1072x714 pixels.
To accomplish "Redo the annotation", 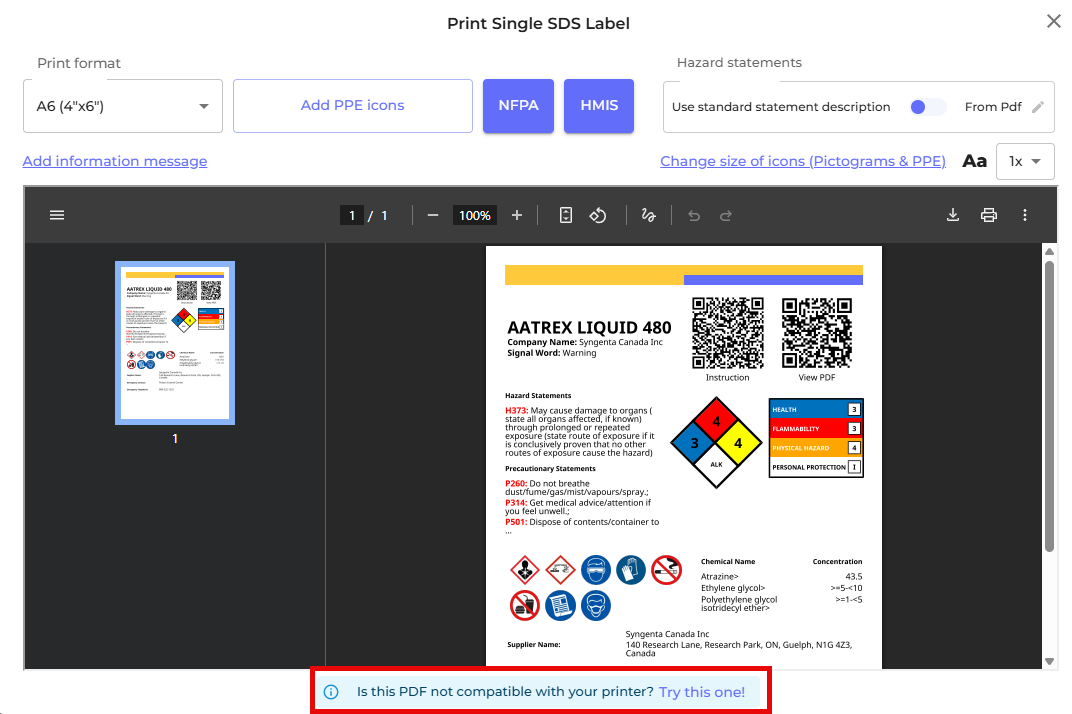I will (725, 215).
